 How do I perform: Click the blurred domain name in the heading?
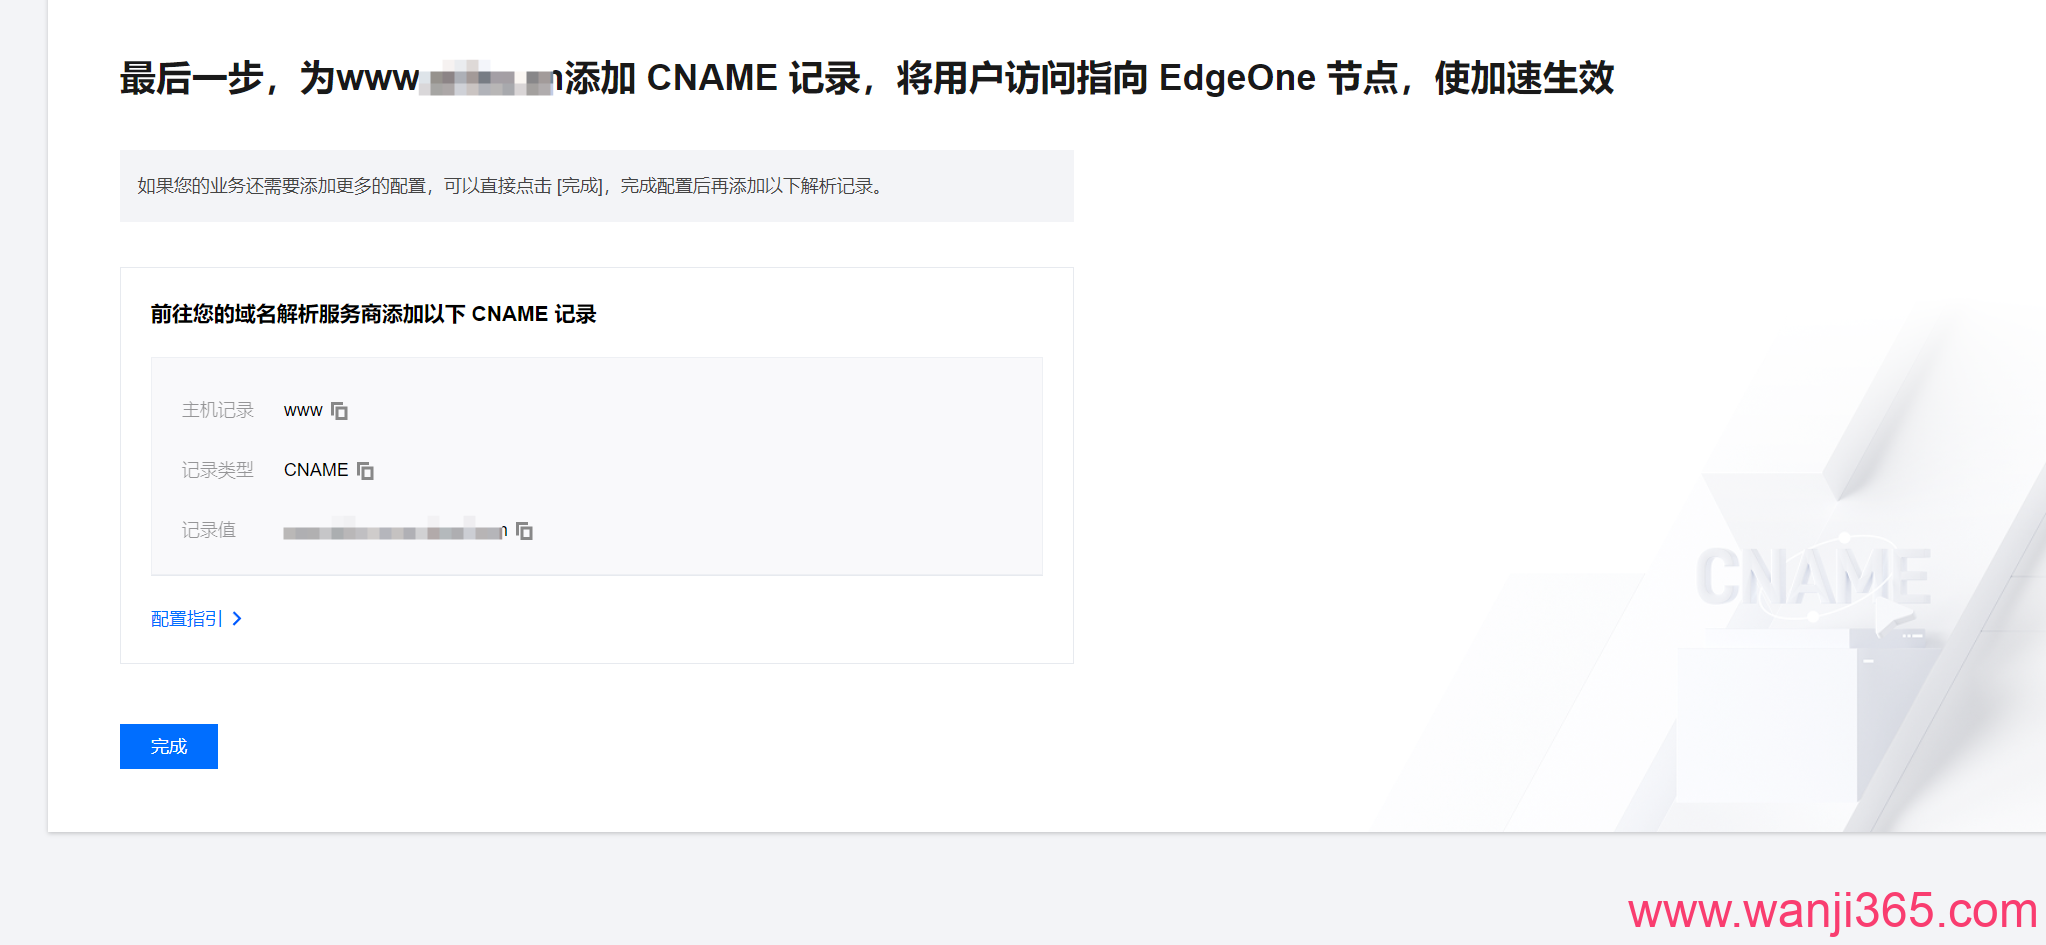[x=488, y=79]
